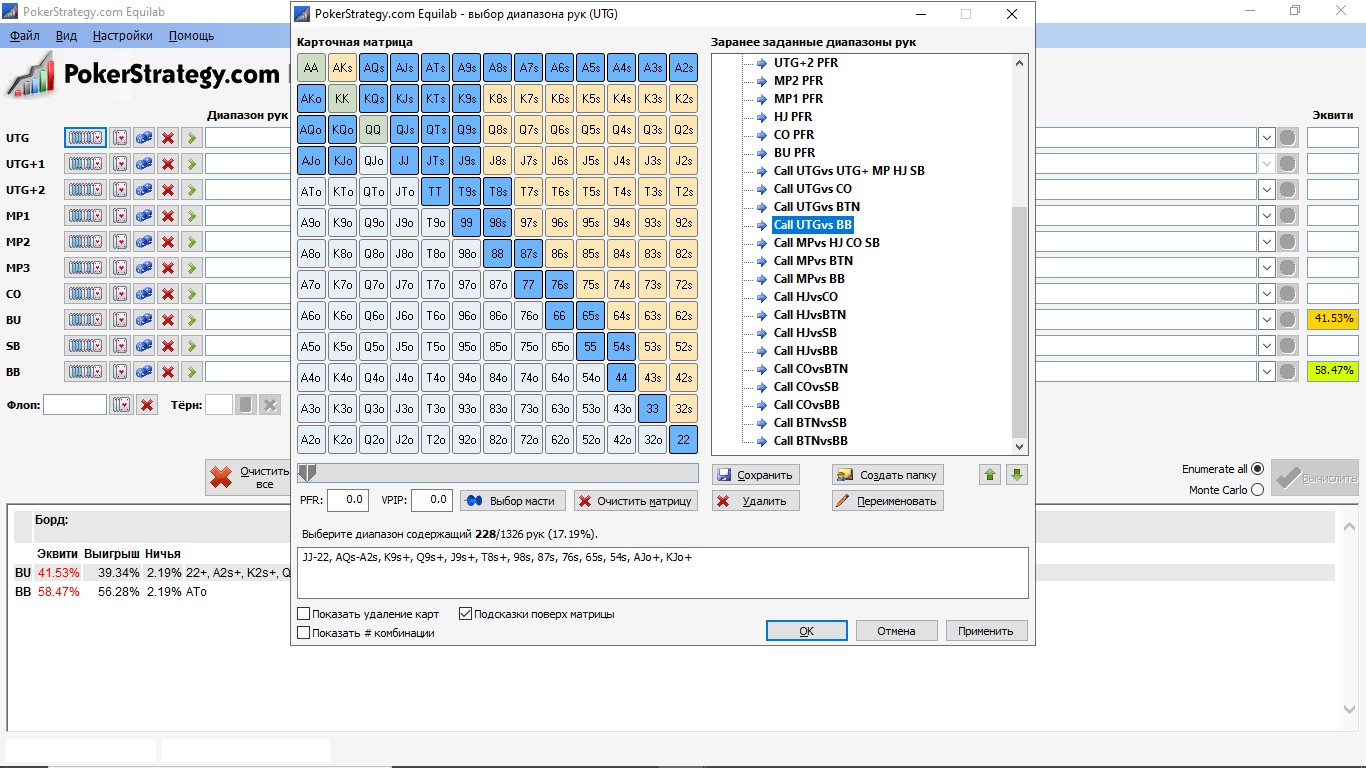Image resolution: width=1366 pixels, height=768 pixels.
Task: Select the Enumerate all radio button
Action: [x=1257, y=469]
